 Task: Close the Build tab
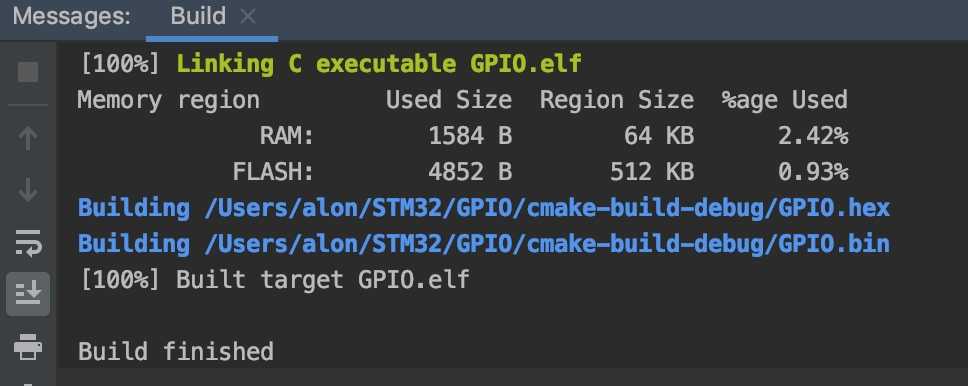248,17
